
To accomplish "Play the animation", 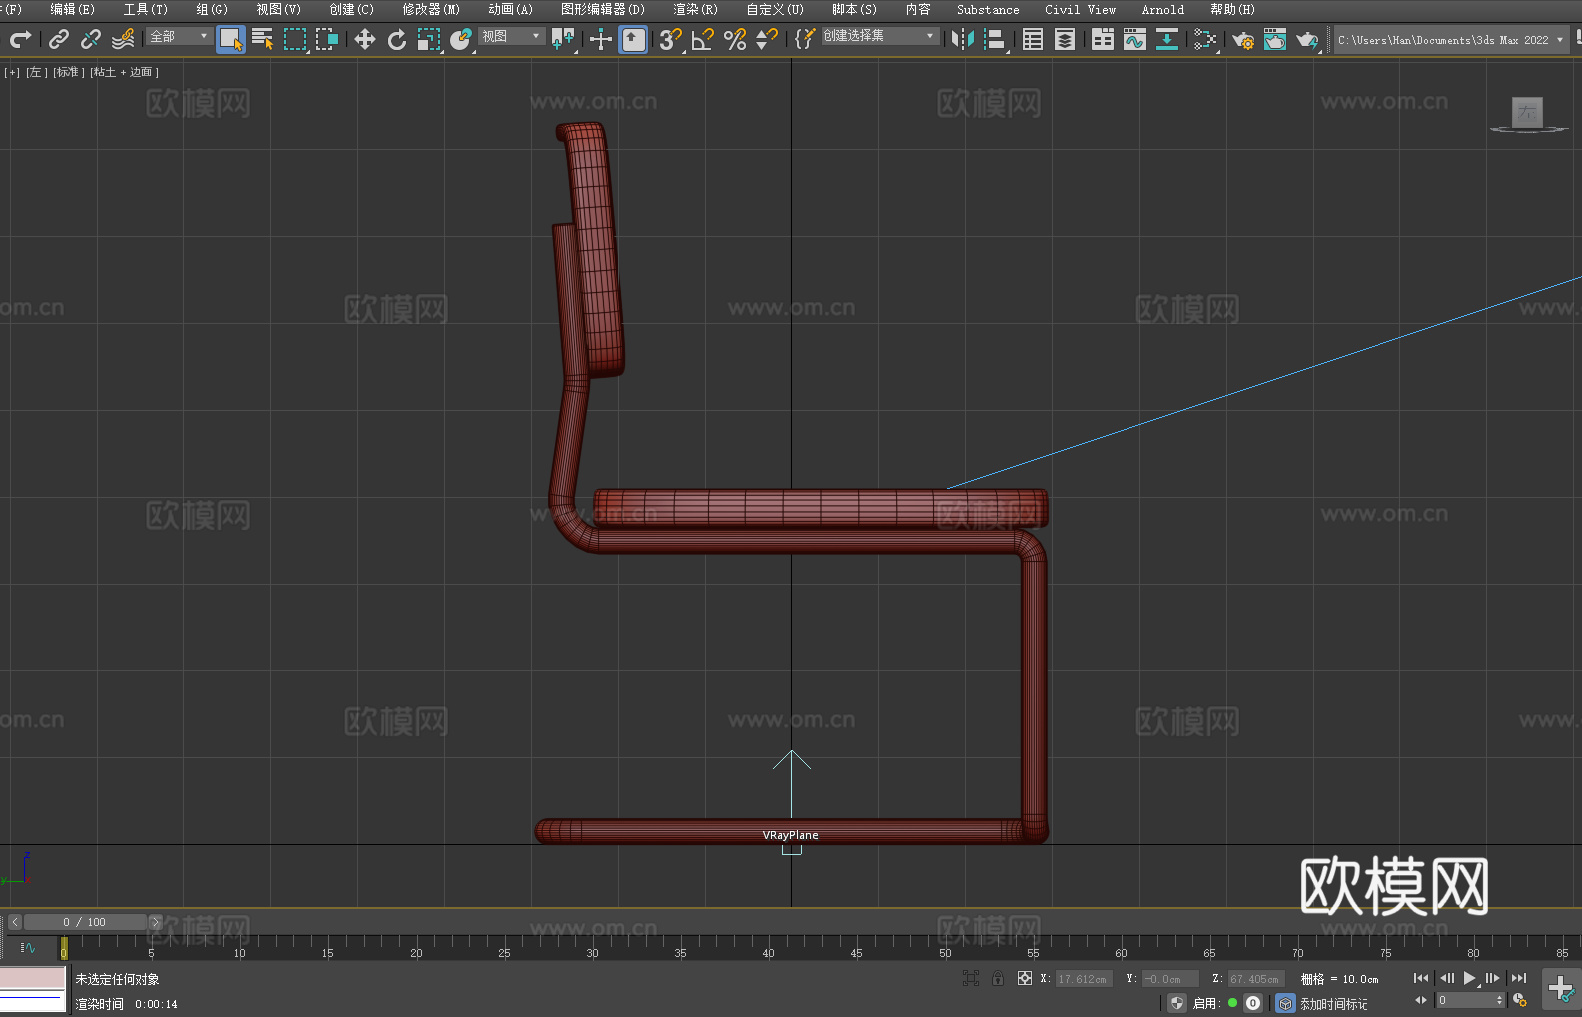I will pos(1469,978).
